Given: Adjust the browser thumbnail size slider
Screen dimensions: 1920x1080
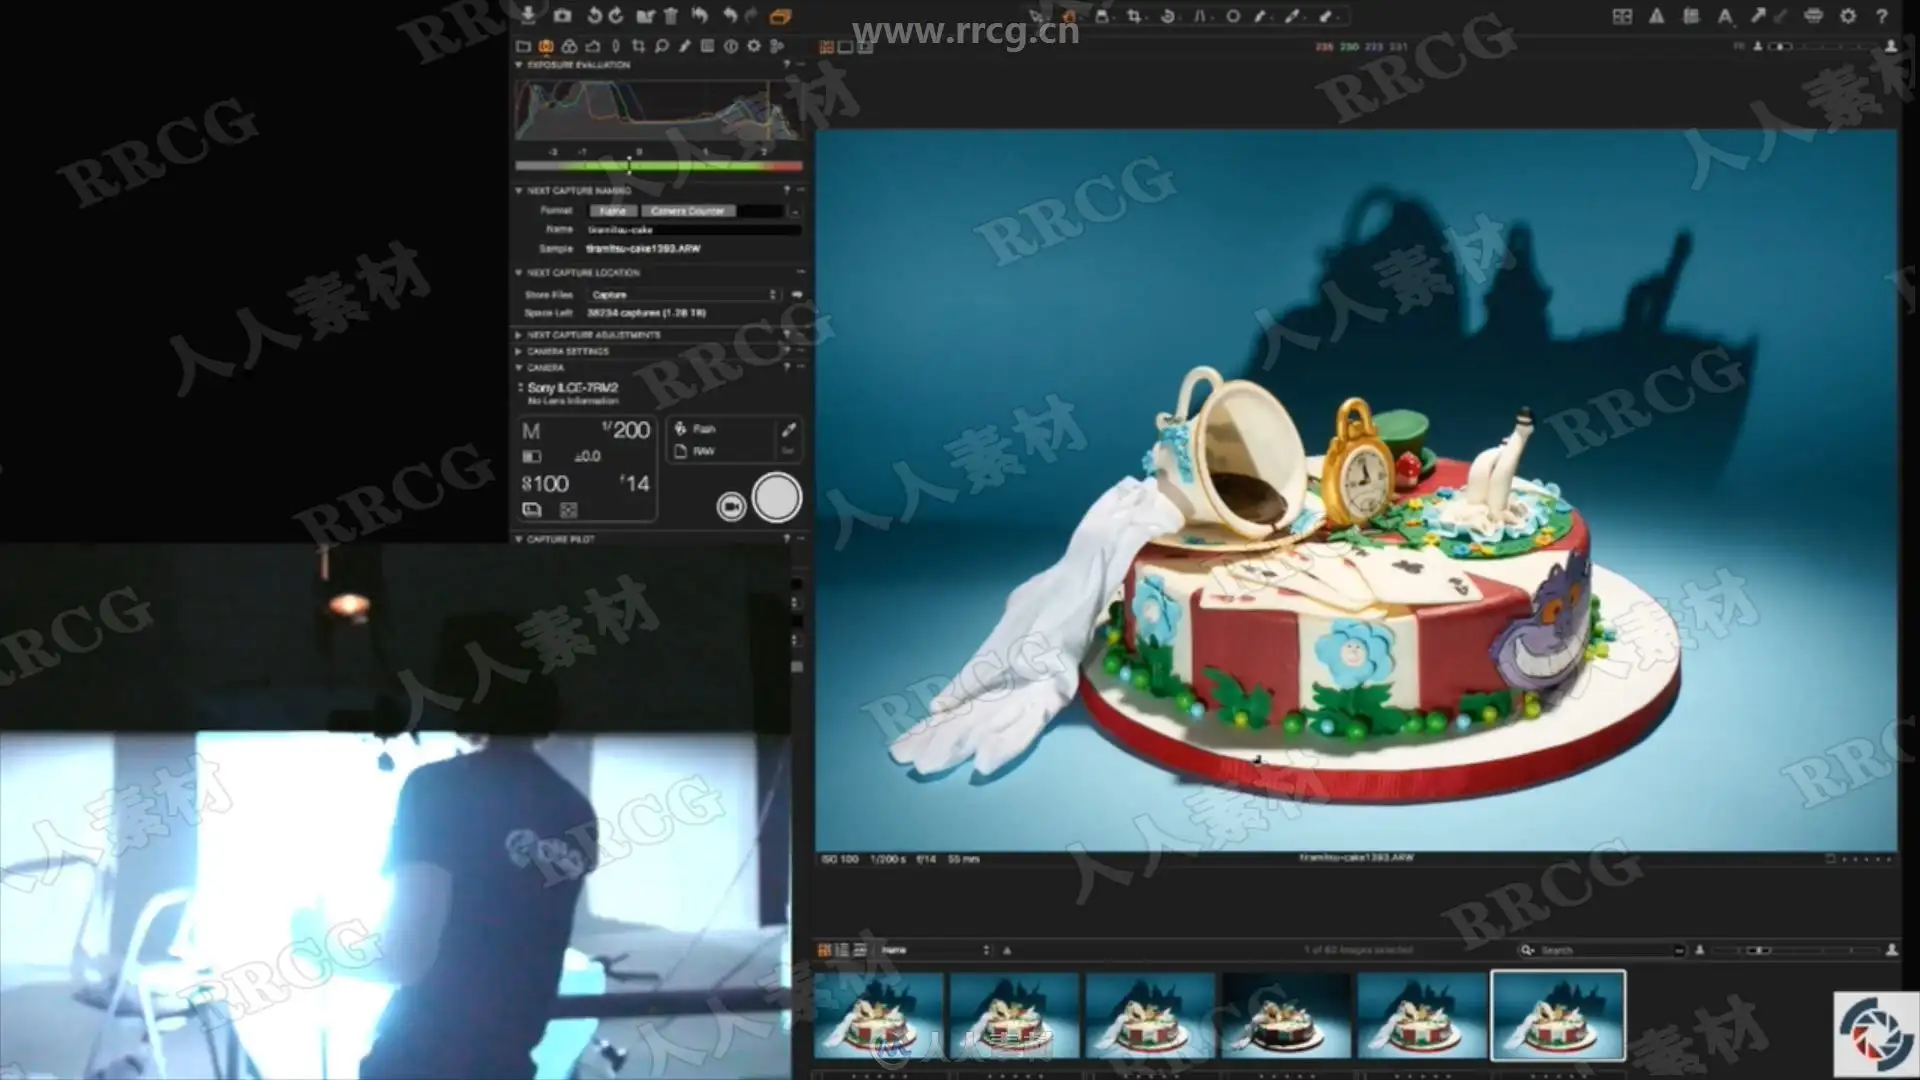Looking at the screenshot, I should click(1761, 950).
